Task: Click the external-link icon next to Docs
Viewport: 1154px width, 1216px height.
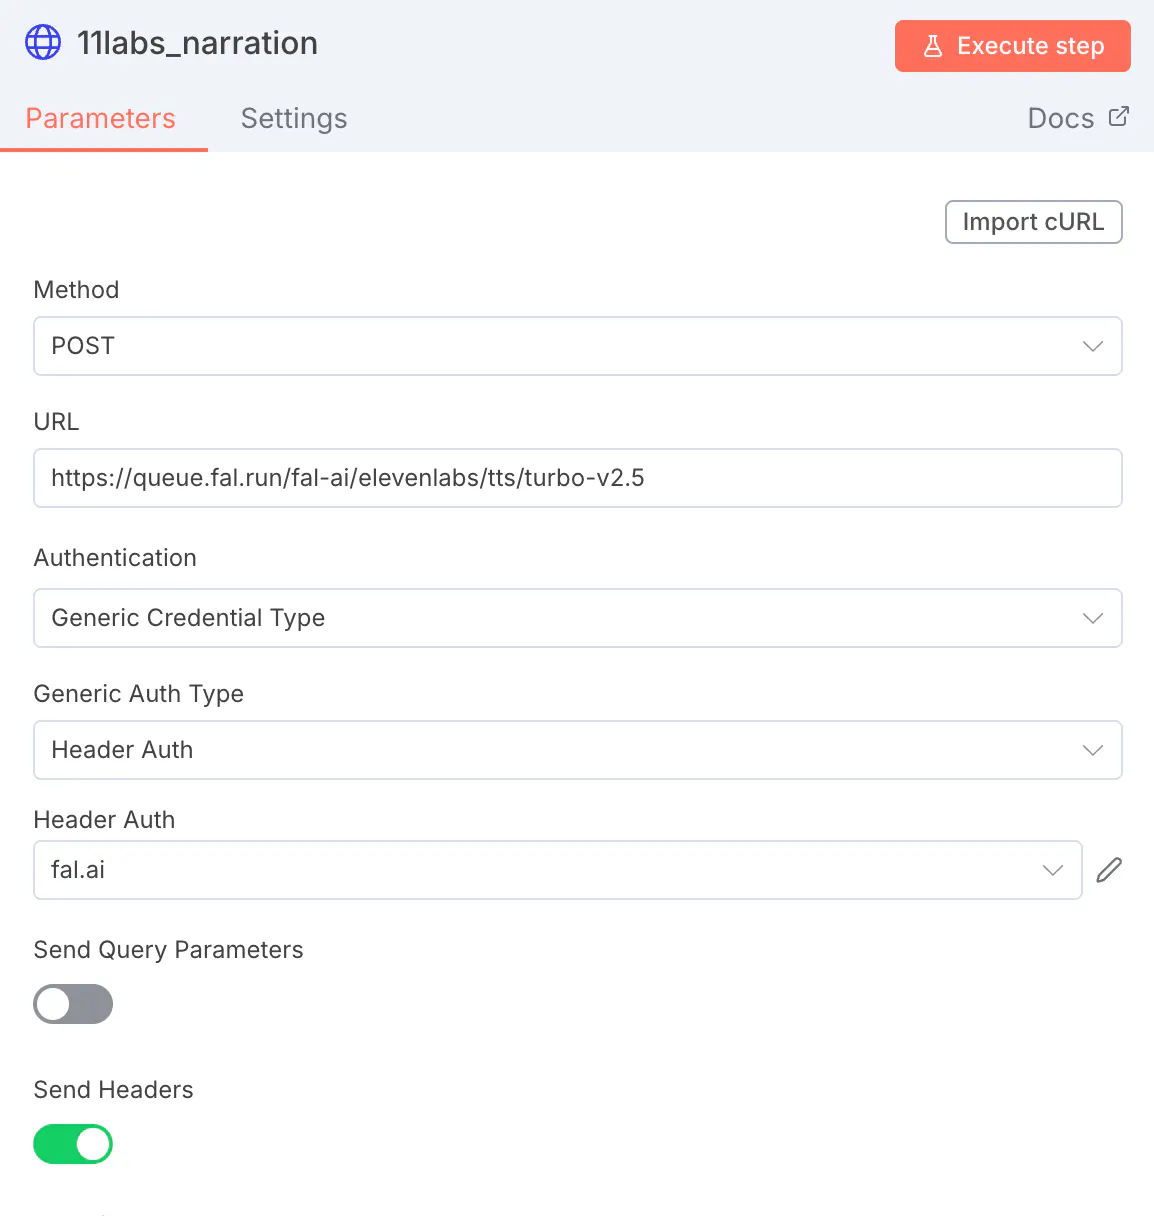Action: click(x=1119, y=117)
